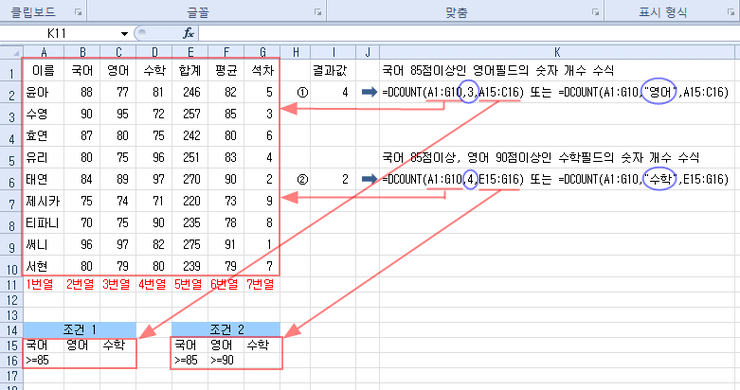Click 합계 value 220 for 제시카
The image size is (740, 390).
coord(190,201)
